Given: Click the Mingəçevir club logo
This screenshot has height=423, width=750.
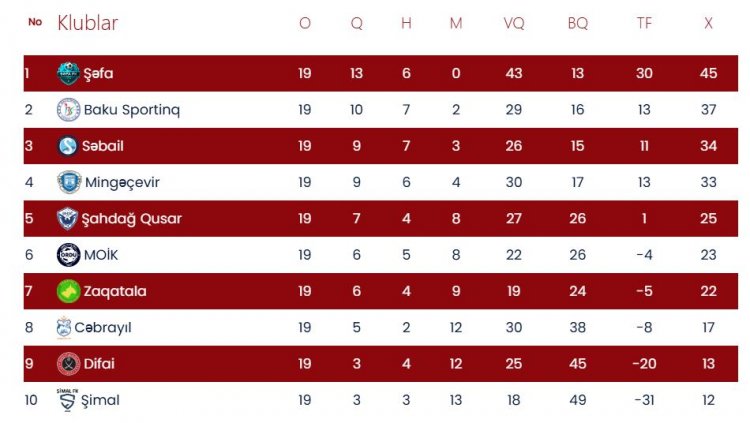Looking at the screenshot, I should point(68,182).
